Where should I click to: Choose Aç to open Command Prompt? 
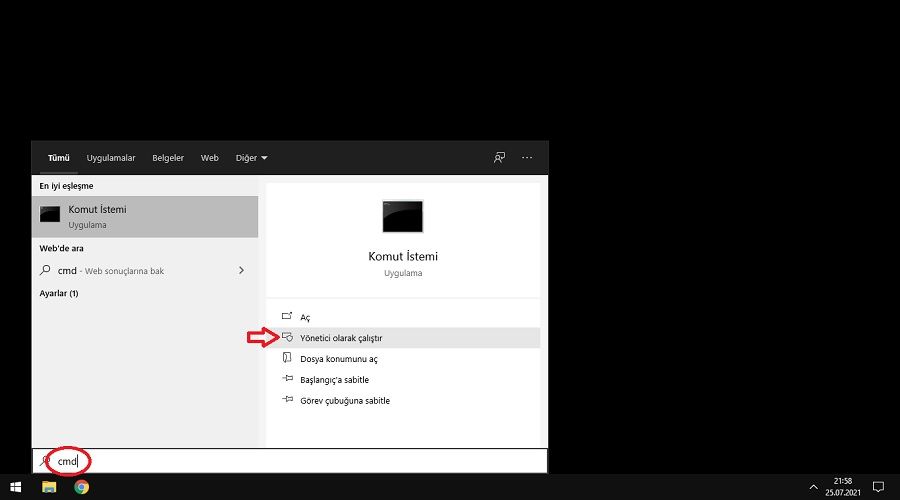403,317
